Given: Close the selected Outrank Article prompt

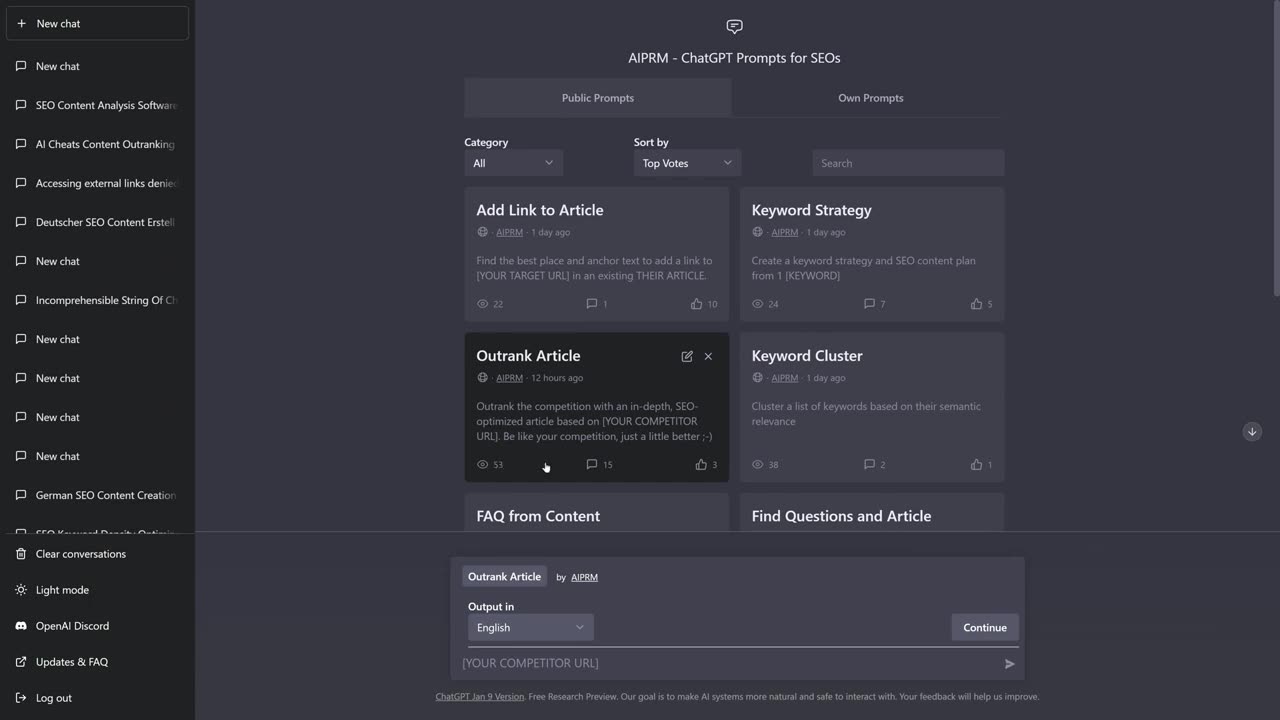Looking at the screenshot, I should click(708, 356).
